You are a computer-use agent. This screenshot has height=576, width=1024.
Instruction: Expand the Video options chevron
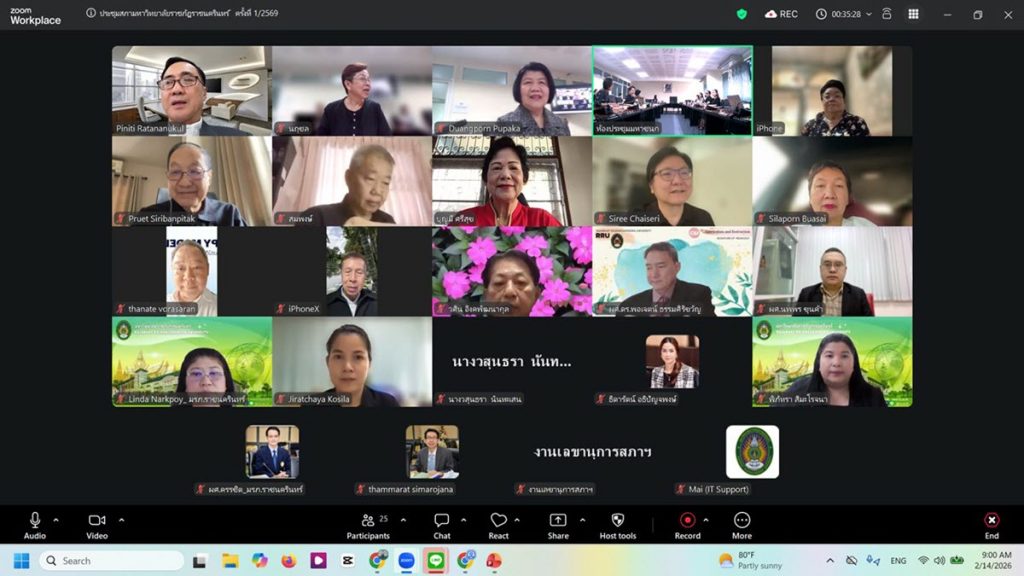(x=122, y=519)
